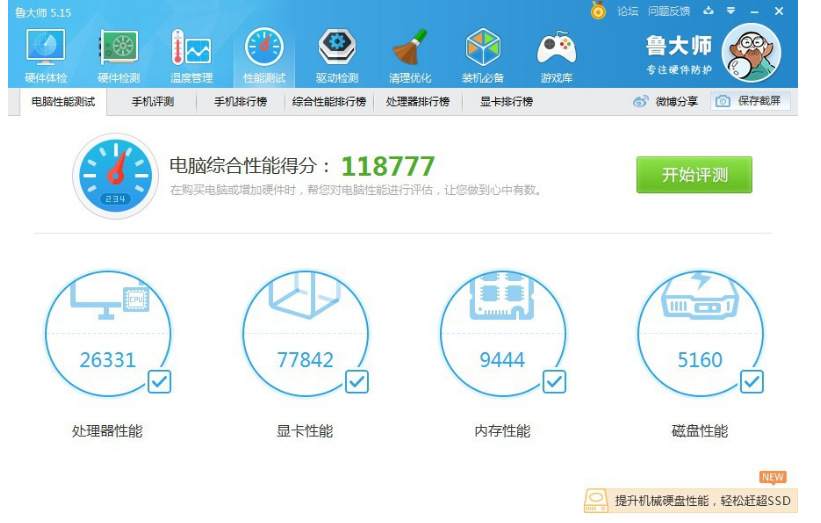Click the 显卡性能 label
Image resolution: width=821 pixels, height=523 pixels.
(305, 431)
